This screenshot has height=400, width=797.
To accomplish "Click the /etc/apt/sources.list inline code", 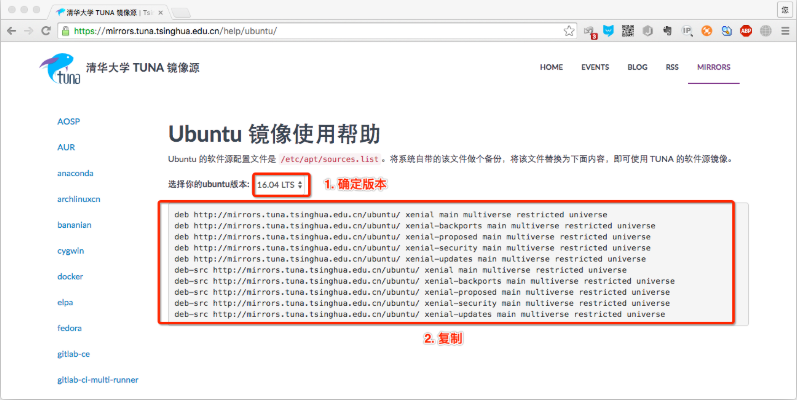I will pyautogui.click(x=329, y=160).
